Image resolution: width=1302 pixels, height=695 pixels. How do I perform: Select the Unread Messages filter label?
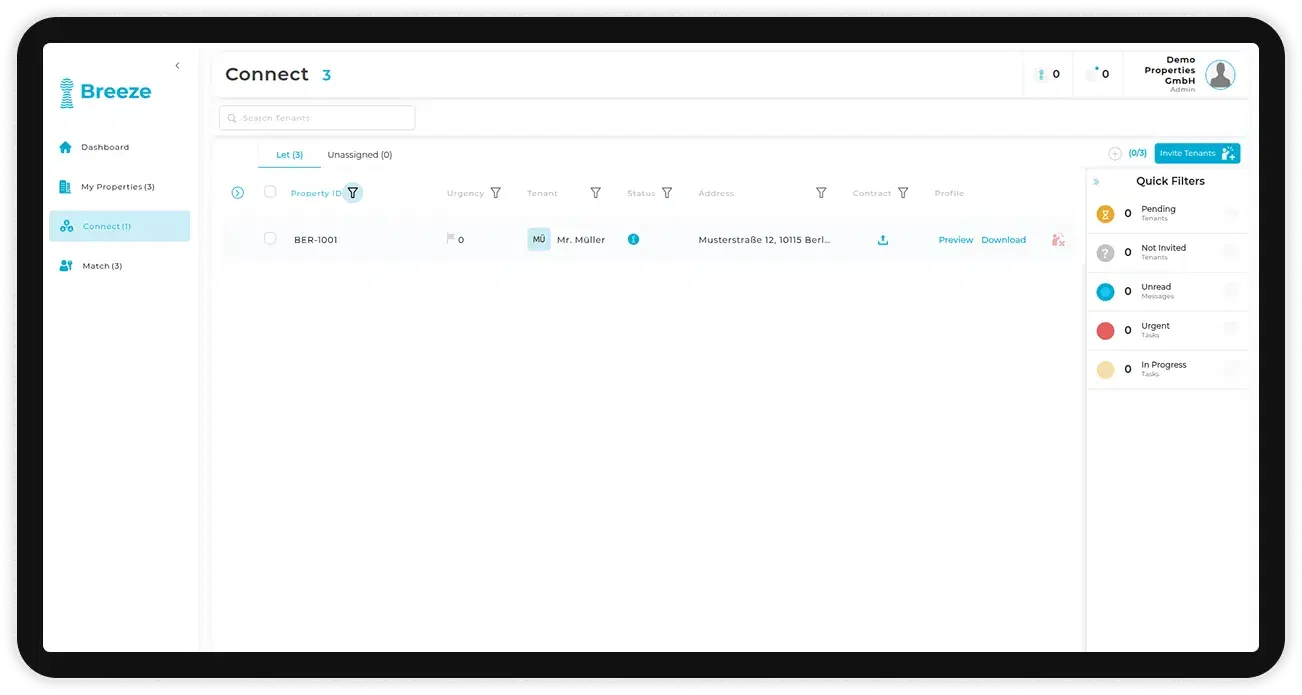(1157, 291)
